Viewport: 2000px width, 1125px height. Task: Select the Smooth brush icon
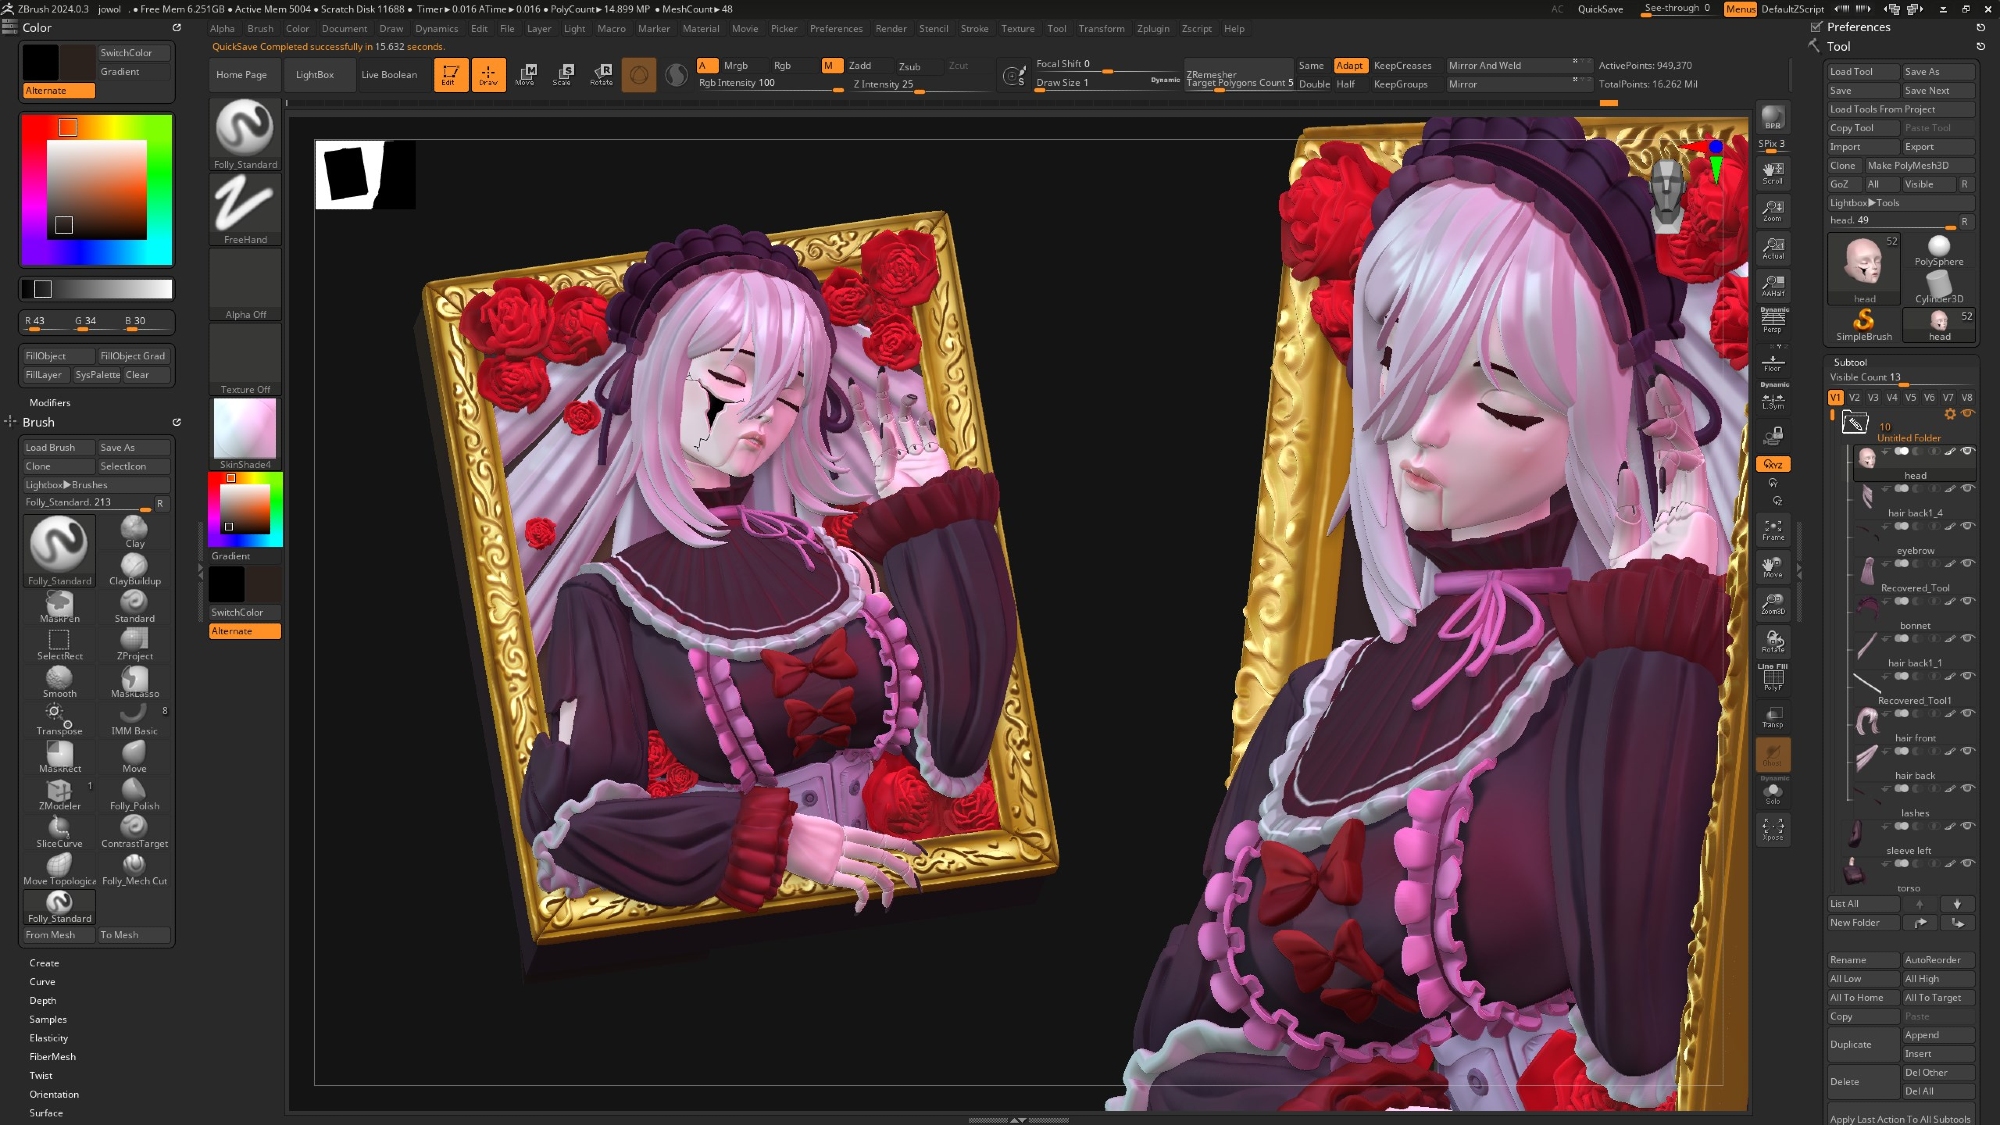pyautogui.click(x=59, y=682)
